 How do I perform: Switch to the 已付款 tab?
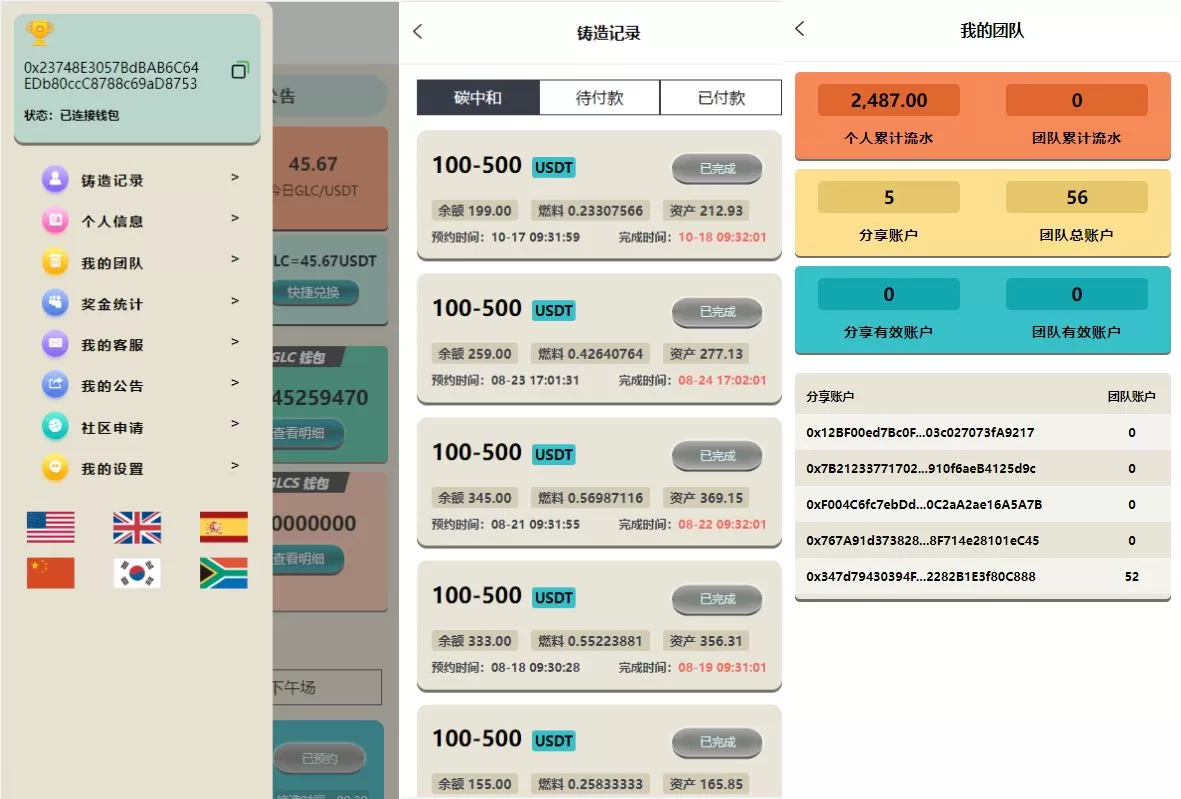pyautogui.click(x=721, y=98)
